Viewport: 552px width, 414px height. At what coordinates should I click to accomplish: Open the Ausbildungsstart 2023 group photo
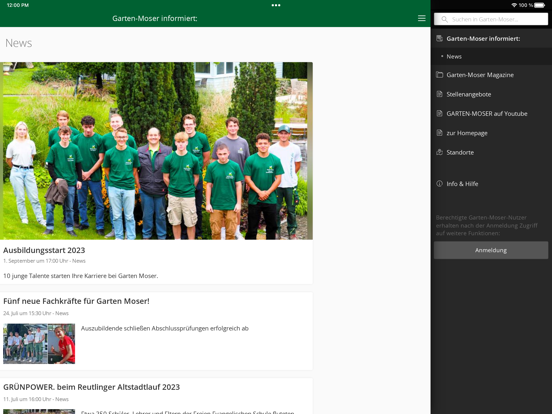(156, 151)
